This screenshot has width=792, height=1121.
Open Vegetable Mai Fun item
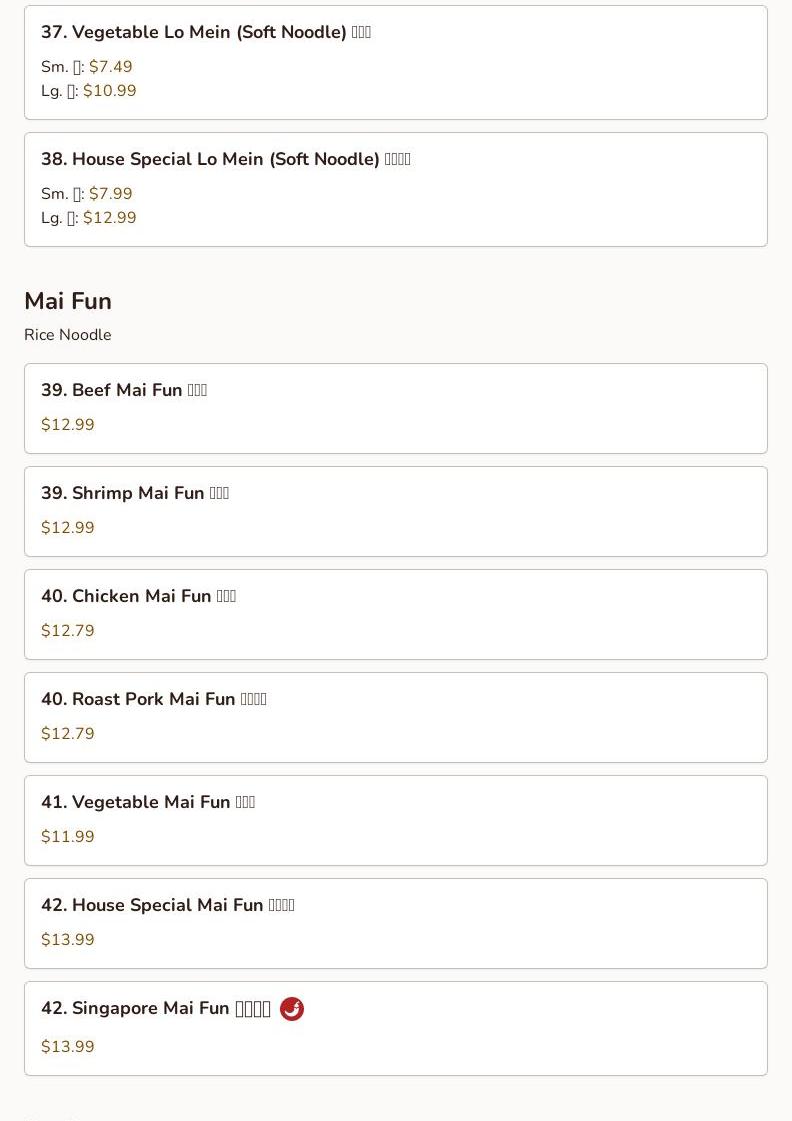pos(396,820)
